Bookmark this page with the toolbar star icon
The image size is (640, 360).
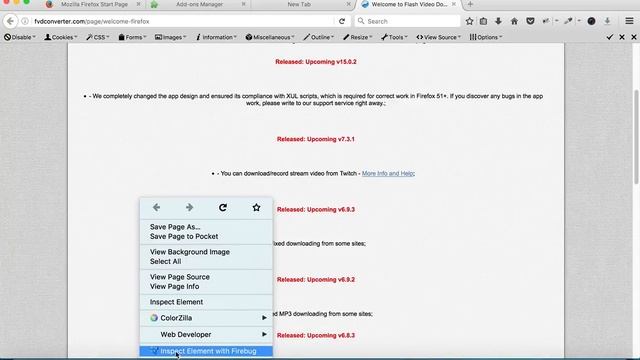[469, 21]
